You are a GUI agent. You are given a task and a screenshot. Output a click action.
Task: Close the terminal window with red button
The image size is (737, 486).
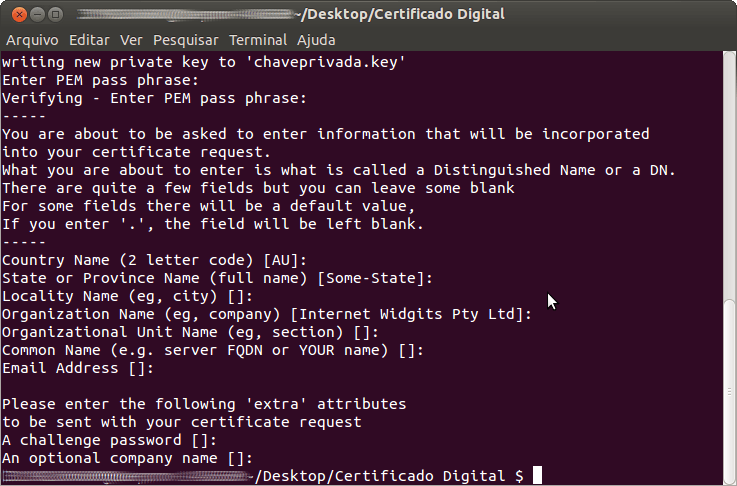19,15
